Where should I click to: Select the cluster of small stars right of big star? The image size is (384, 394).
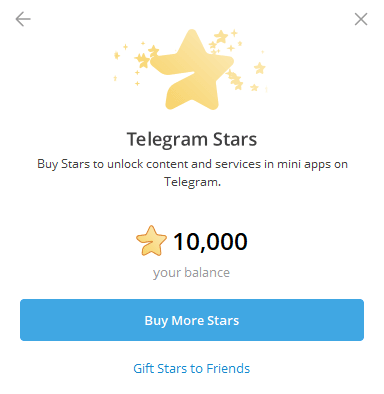[x=236, y=80]
